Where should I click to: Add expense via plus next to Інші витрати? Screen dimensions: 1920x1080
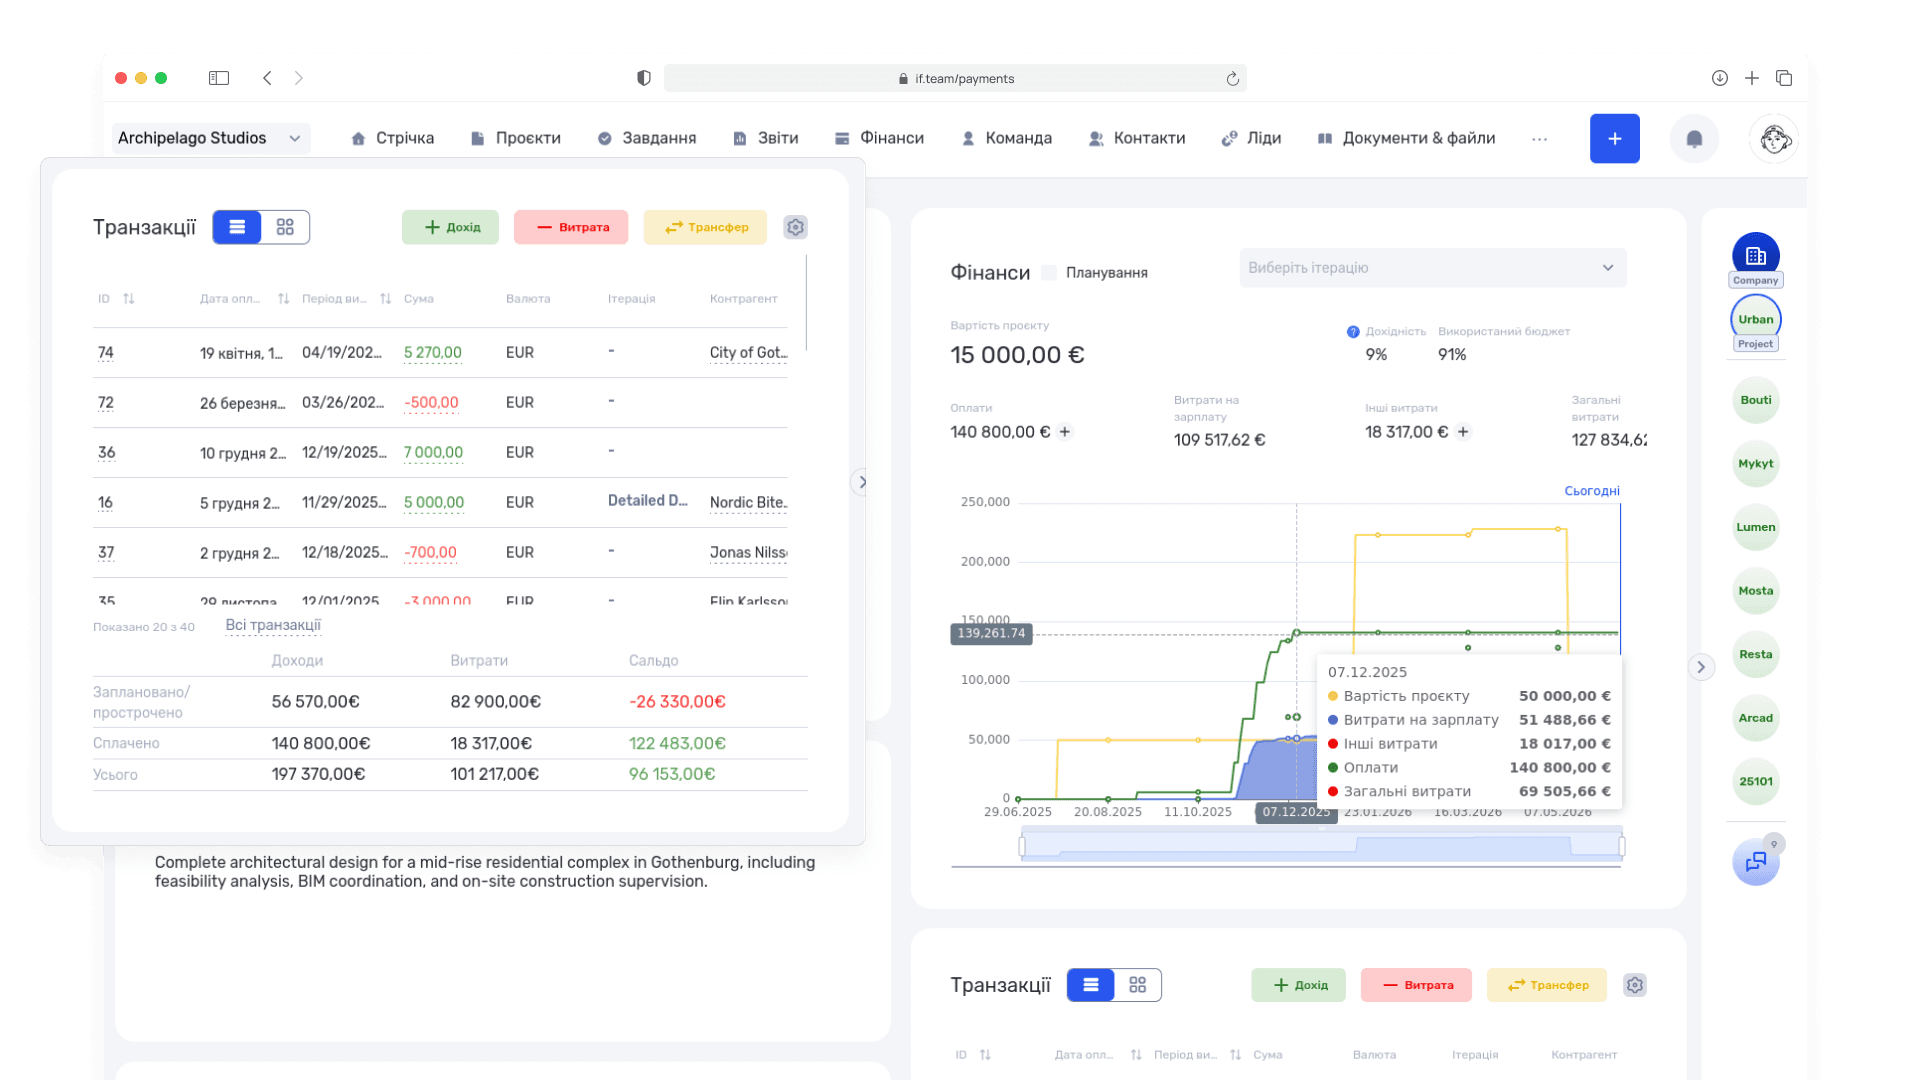(1463, 432)
